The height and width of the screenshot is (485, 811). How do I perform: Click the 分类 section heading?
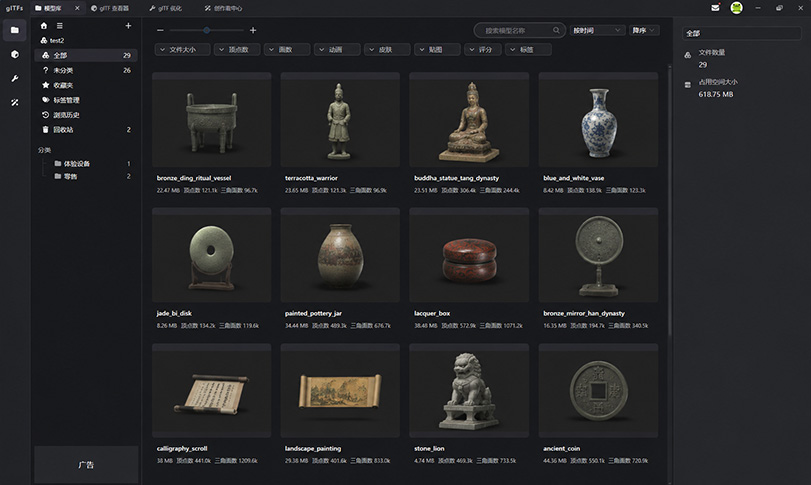pos(44,150)
